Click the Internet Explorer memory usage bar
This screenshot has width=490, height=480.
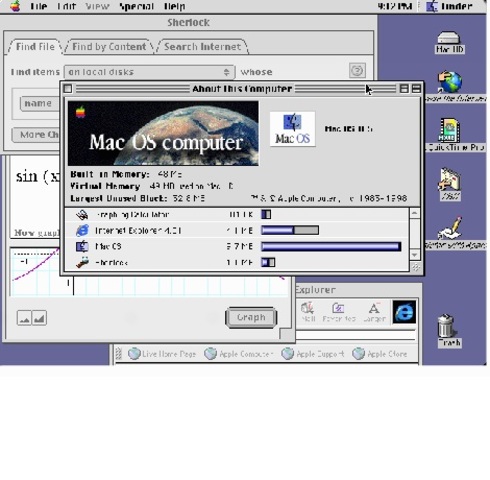pyautogui.click(x=290, y=230)
